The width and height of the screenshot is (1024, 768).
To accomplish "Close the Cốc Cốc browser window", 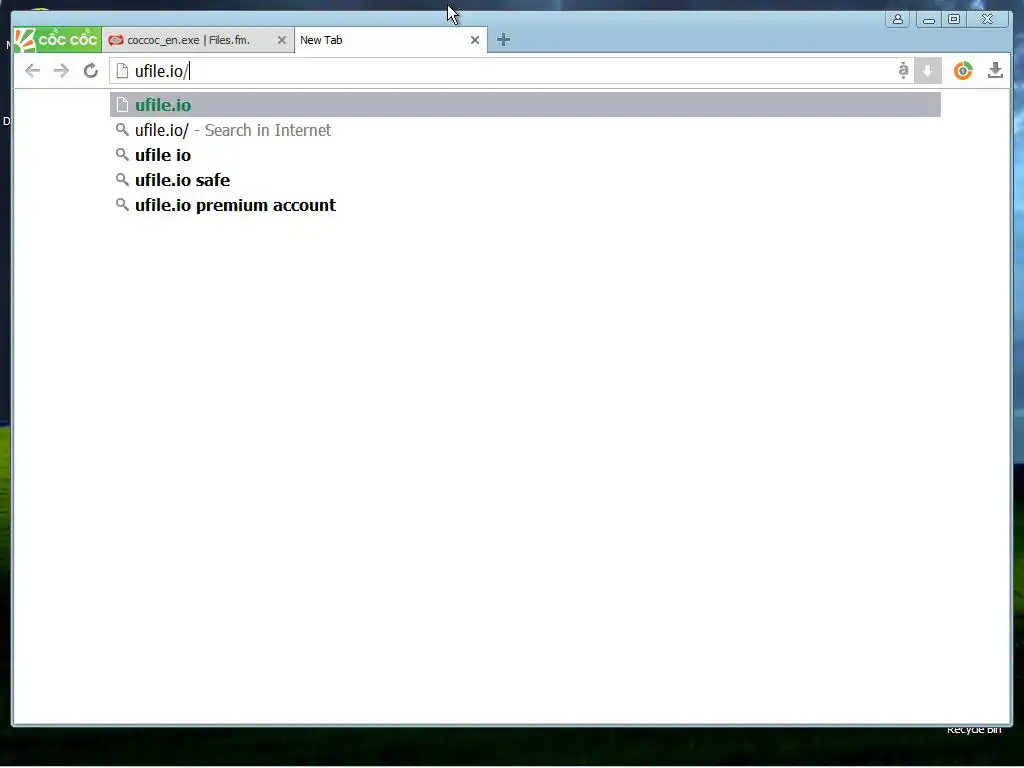I will pyautogui.click(x=987, y=19).
